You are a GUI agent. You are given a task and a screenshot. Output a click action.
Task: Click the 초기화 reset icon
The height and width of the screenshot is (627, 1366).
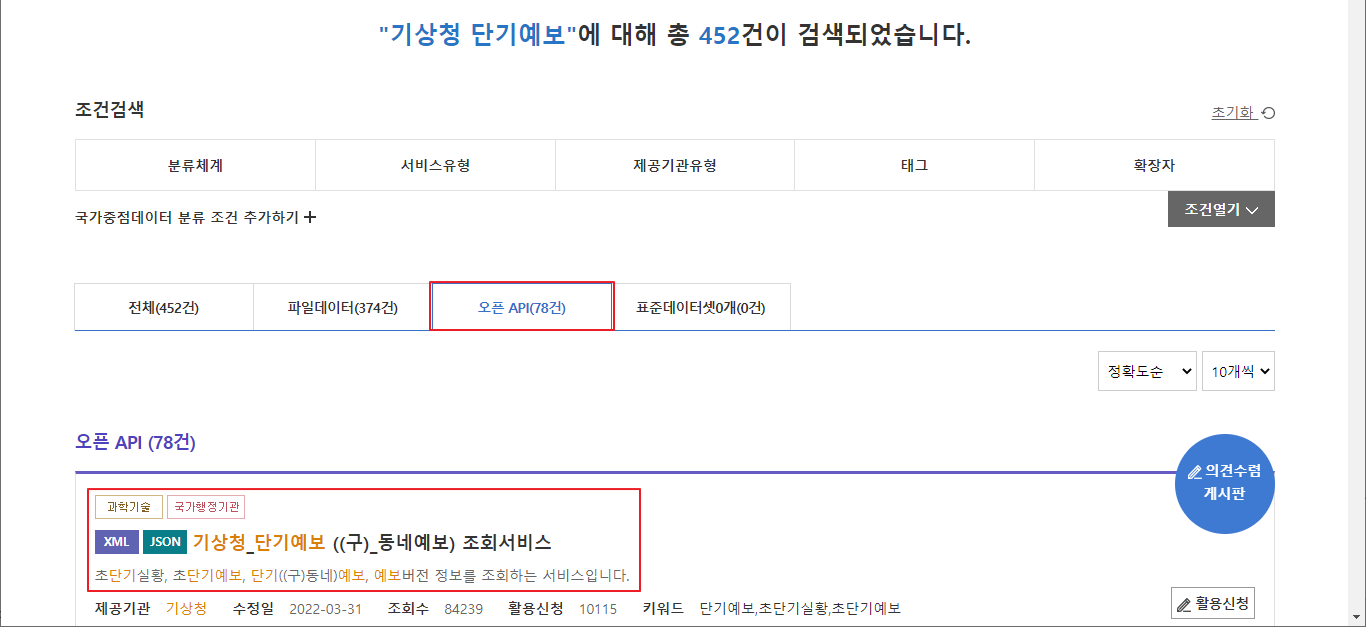1268,113
